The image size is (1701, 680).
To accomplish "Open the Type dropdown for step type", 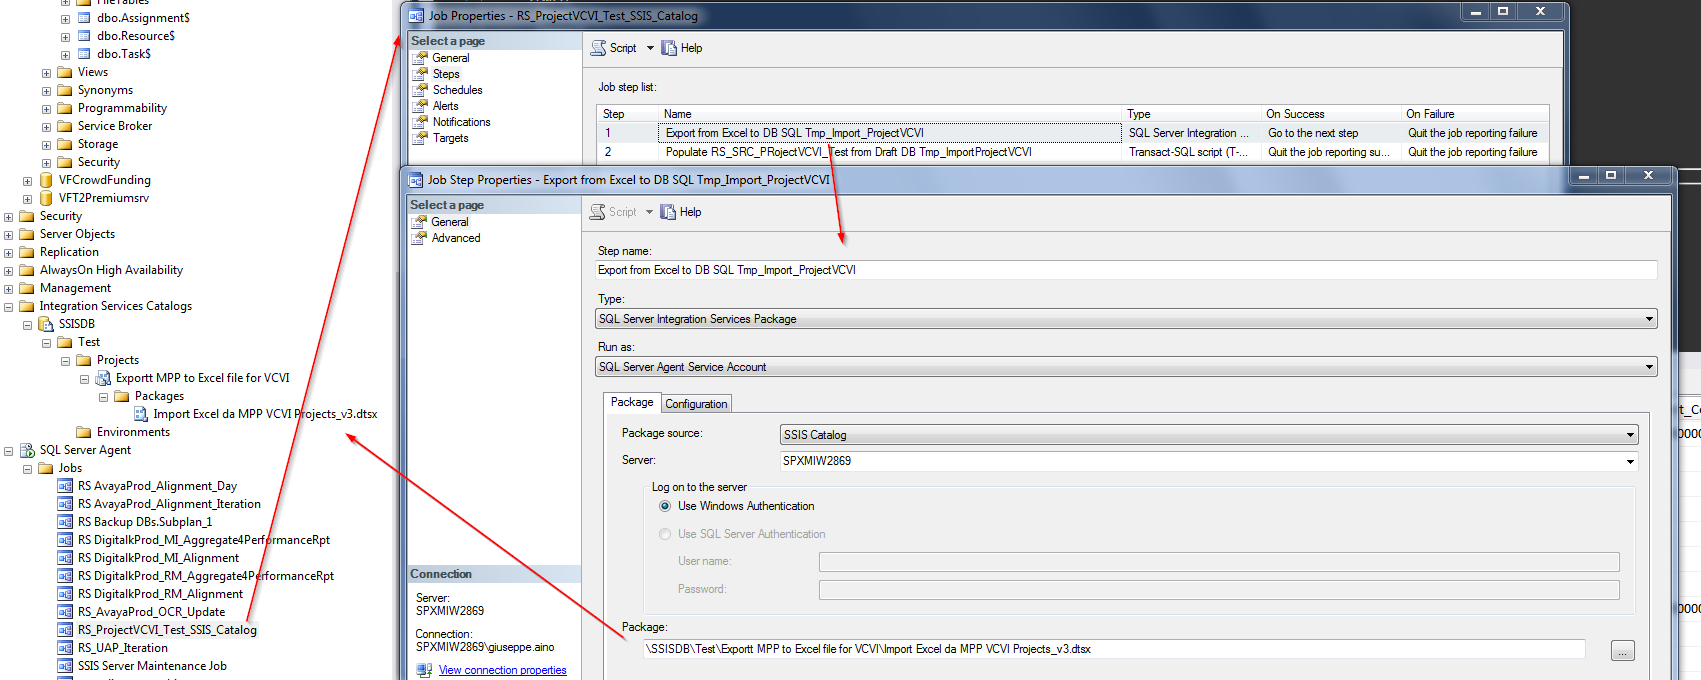I will [x=1648, y=319].
